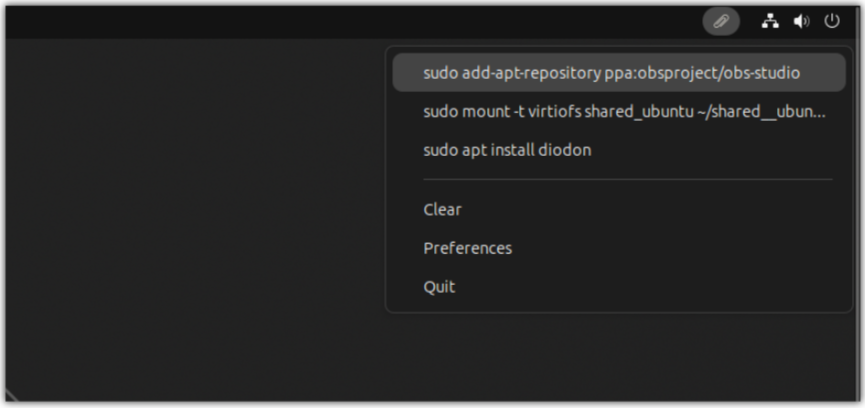Click the volume speaker icon

click(x=801, y=21)
